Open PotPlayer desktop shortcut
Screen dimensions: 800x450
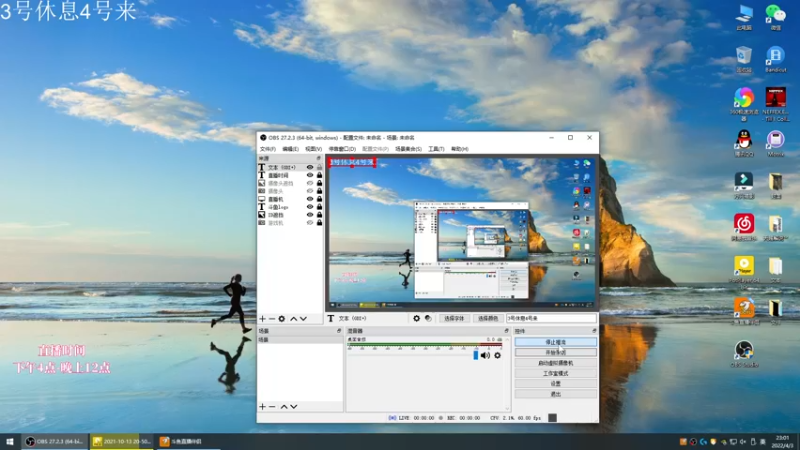click(744, 269)
